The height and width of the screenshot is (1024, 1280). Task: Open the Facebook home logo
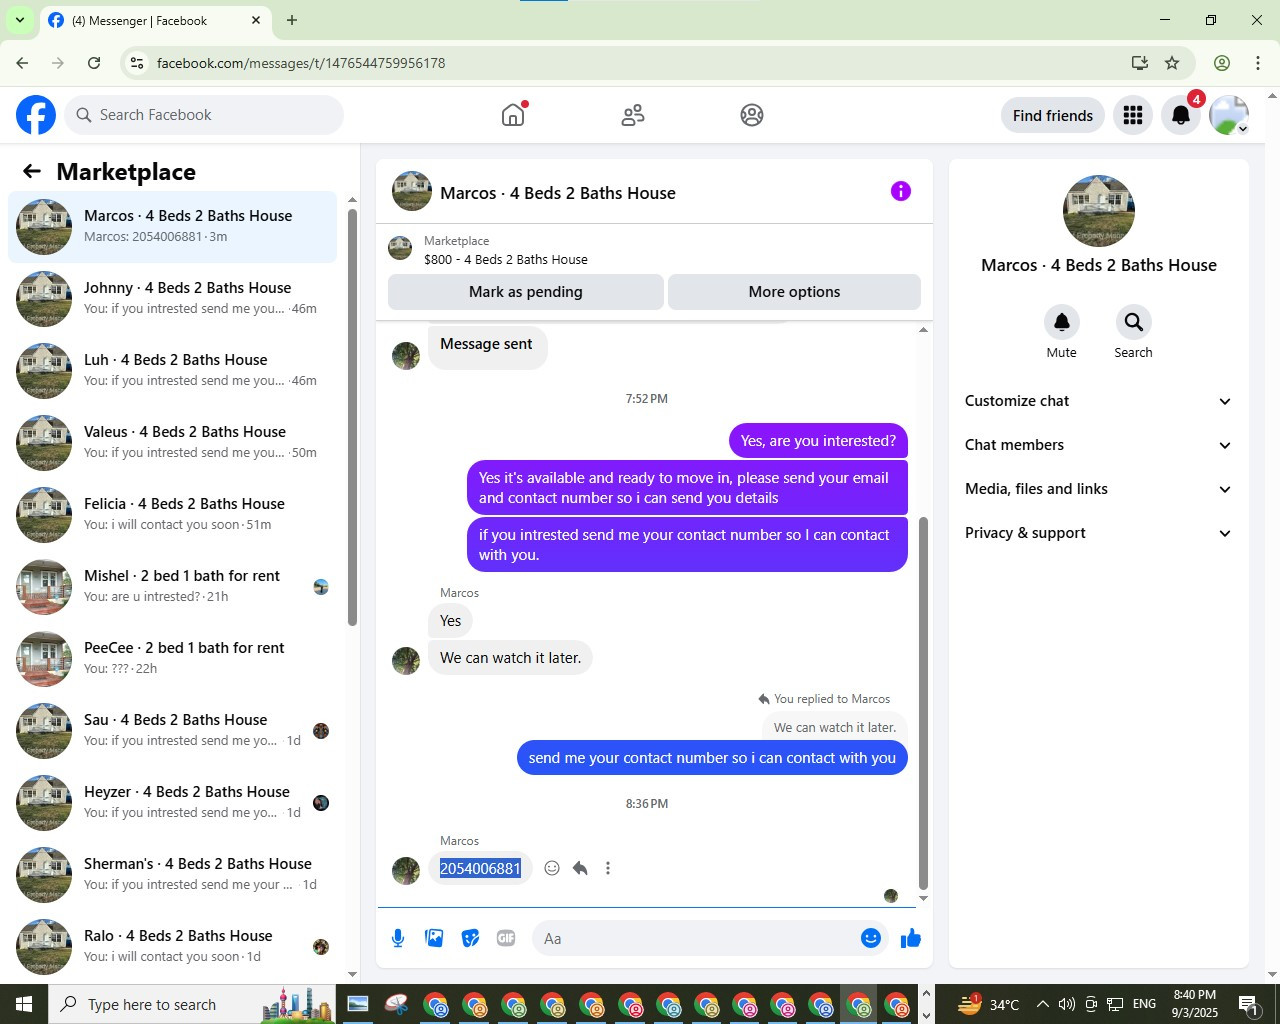(x=36, y=115)
